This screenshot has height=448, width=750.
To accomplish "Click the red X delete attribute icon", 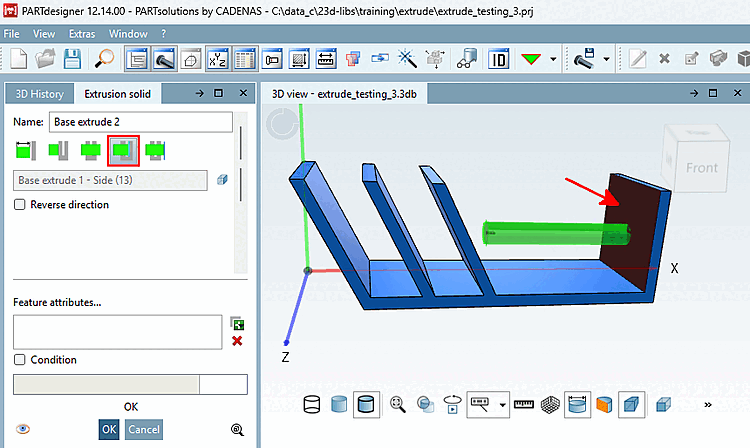I will (x=237, y=341).
